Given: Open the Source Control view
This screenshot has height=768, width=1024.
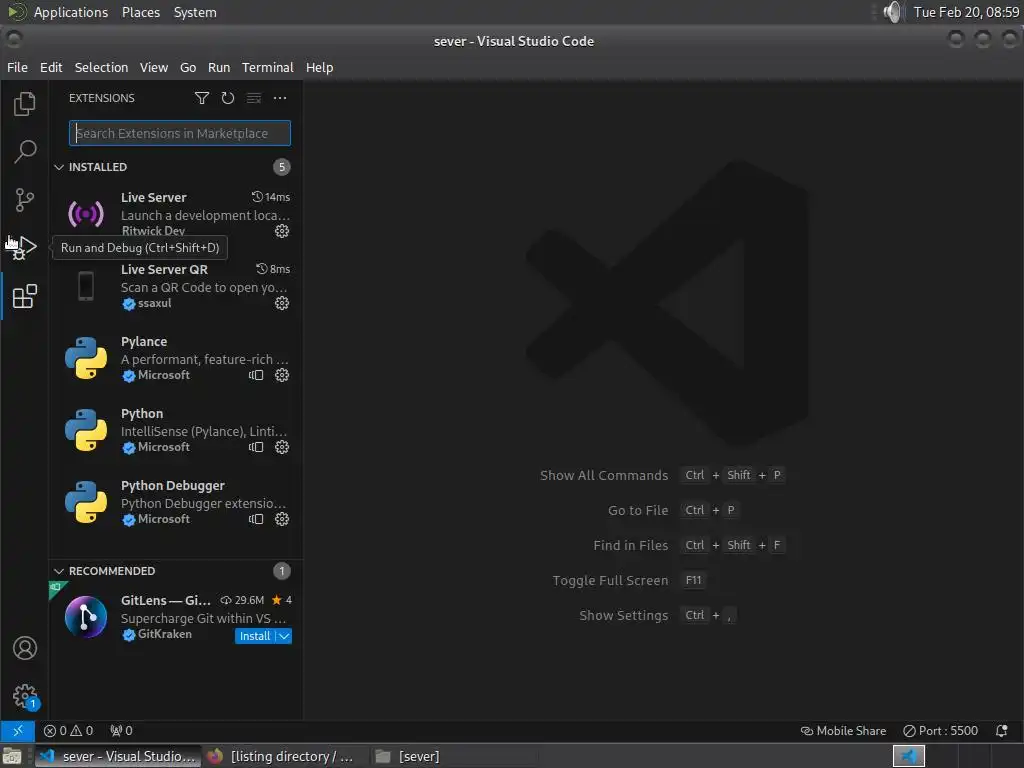Looking at the screenshot, I should (x=24, y=200).
